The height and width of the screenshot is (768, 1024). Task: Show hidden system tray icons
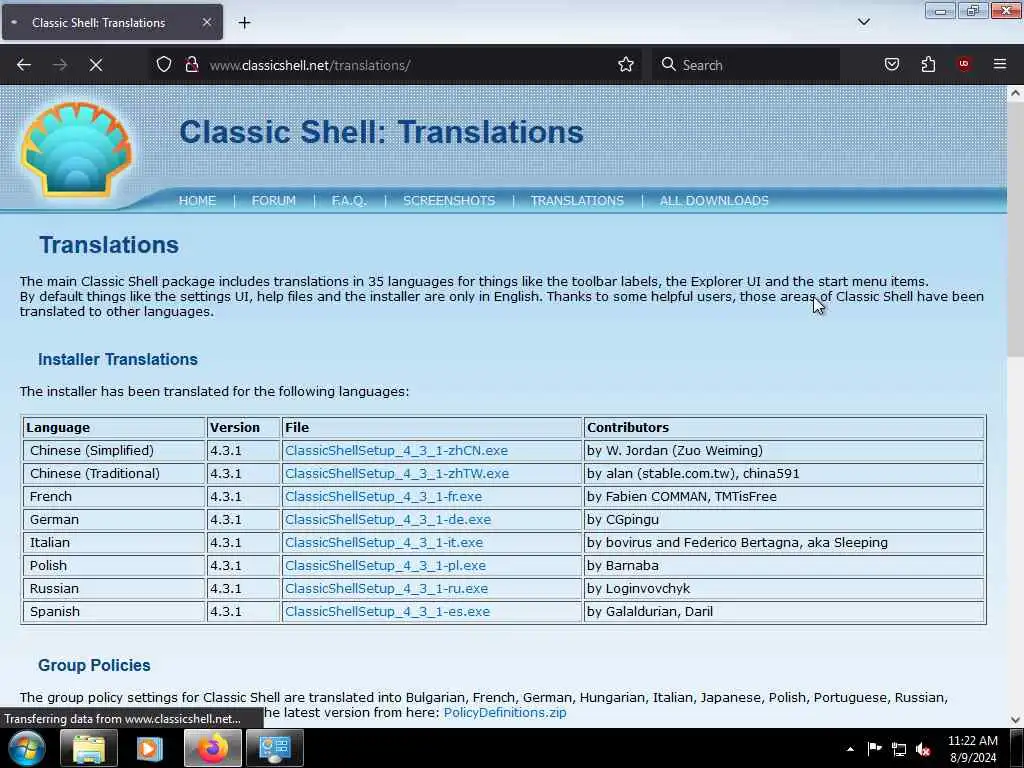click(850, 749)
